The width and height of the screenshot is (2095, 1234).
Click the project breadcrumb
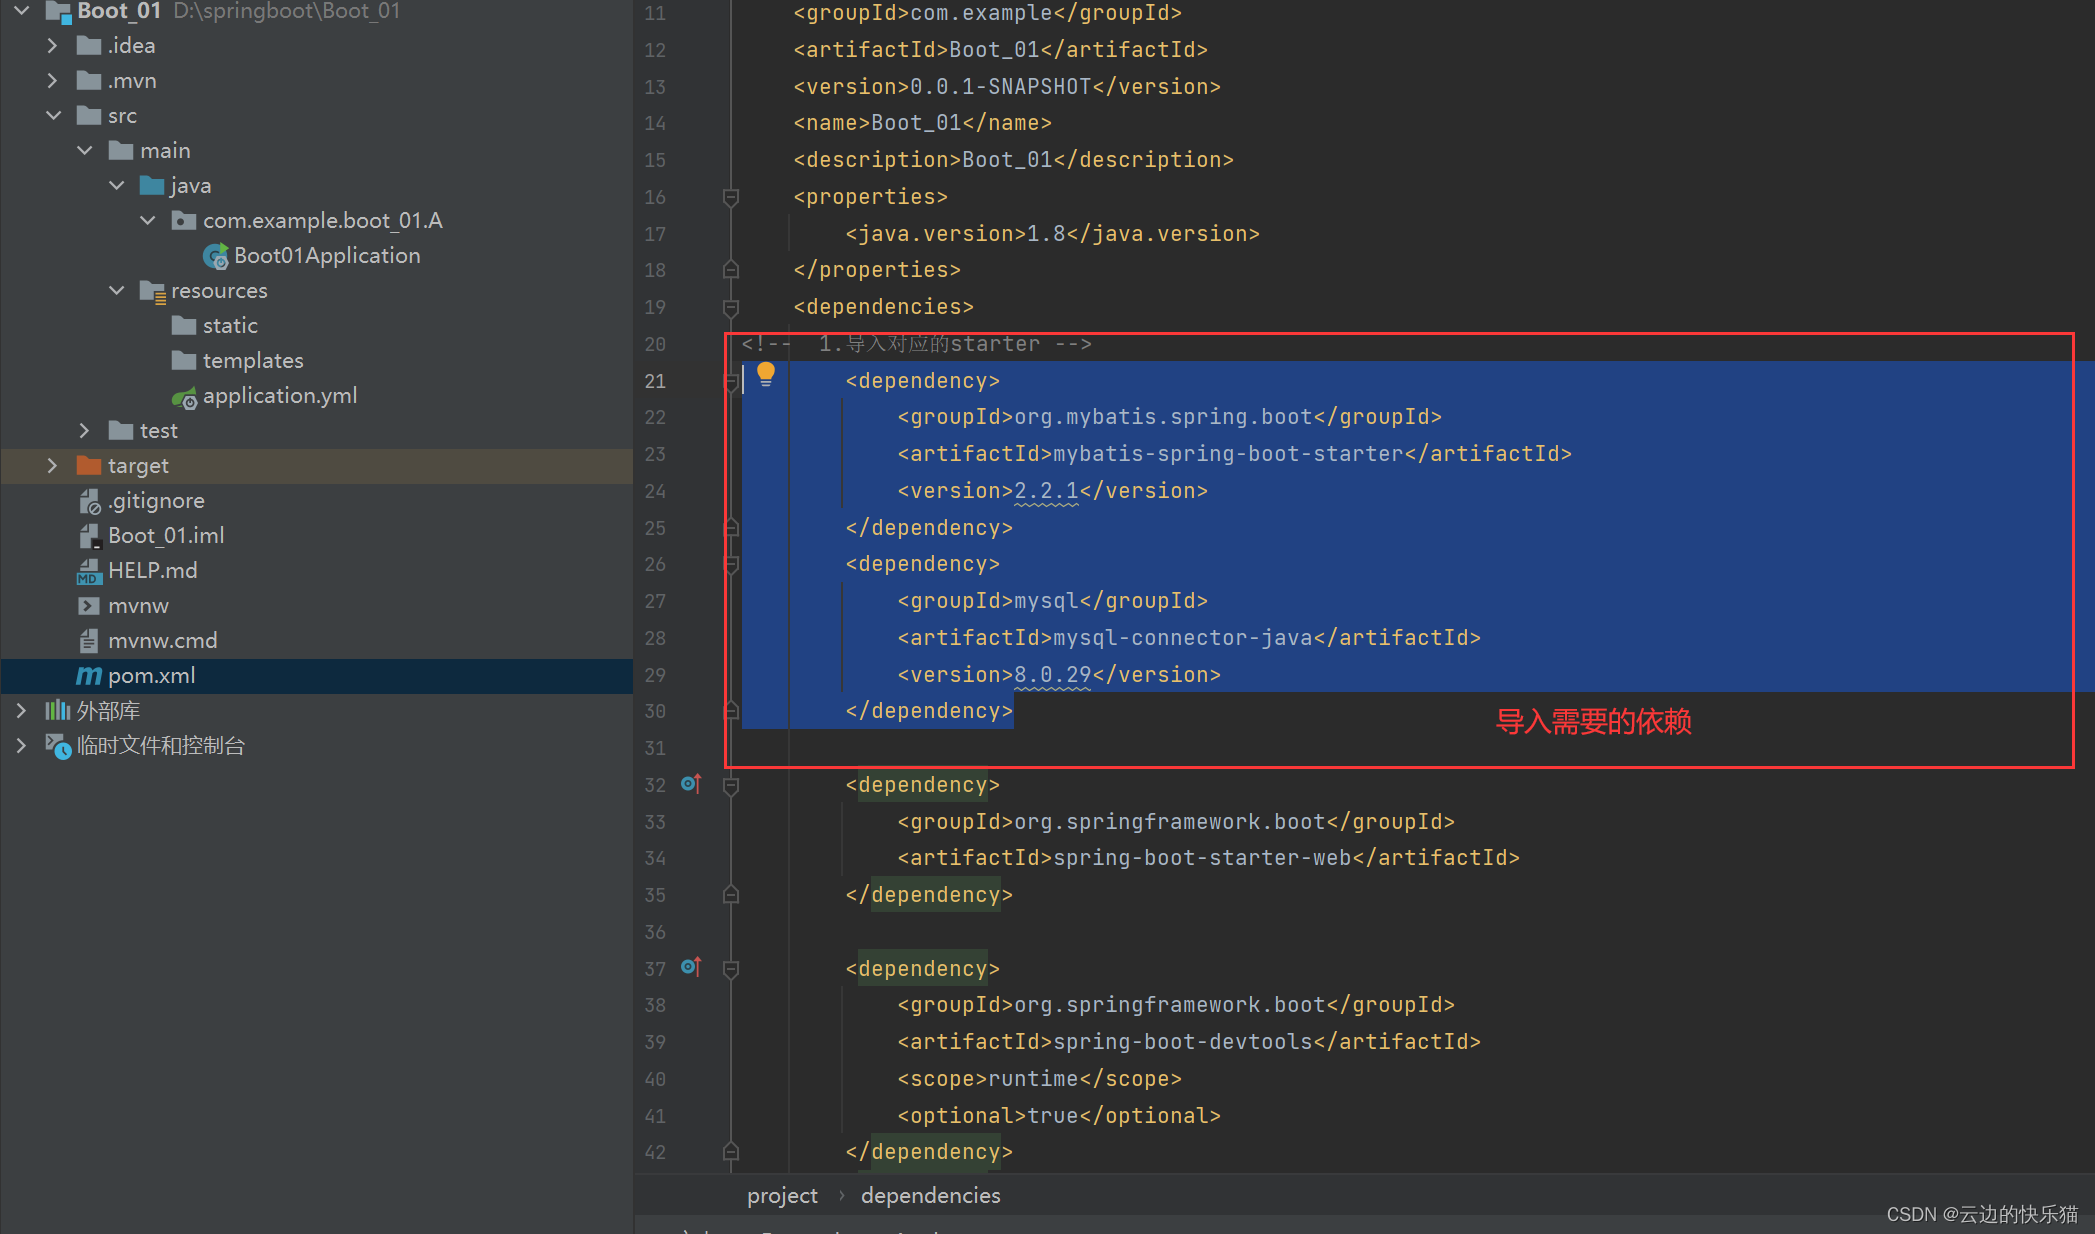(782, 1196)
